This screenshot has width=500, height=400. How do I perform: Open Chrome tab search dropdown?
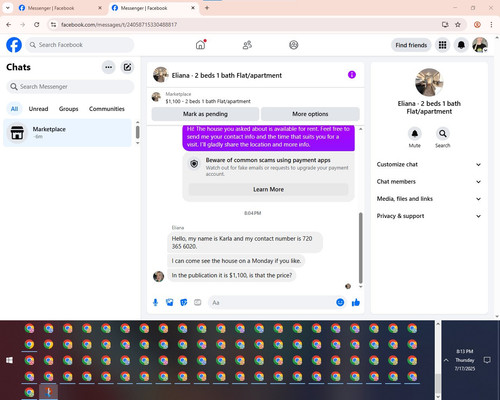coord(8,8)
